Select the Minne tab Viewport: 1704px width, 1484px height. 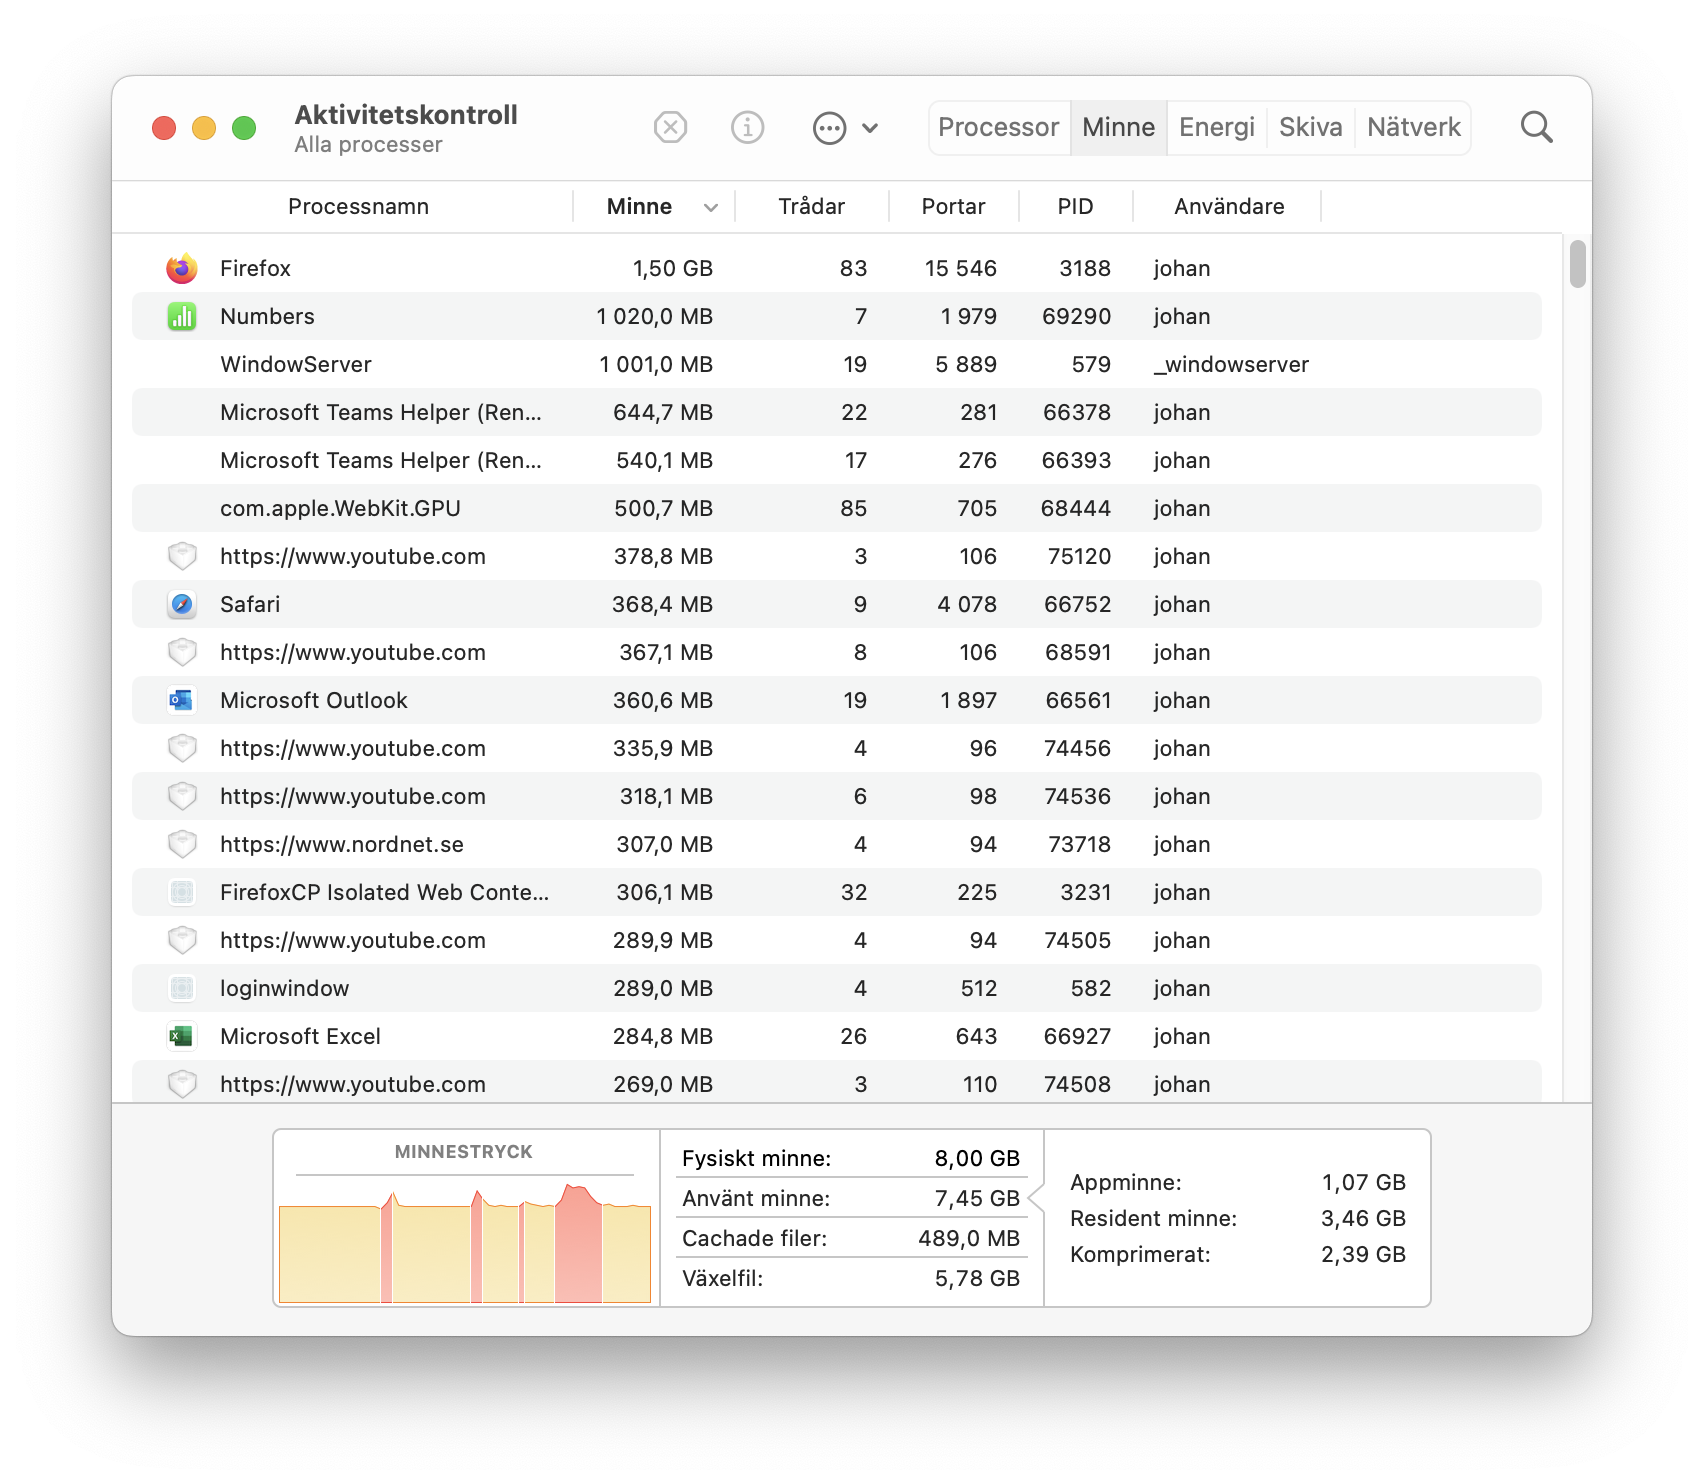(1118, 128)
